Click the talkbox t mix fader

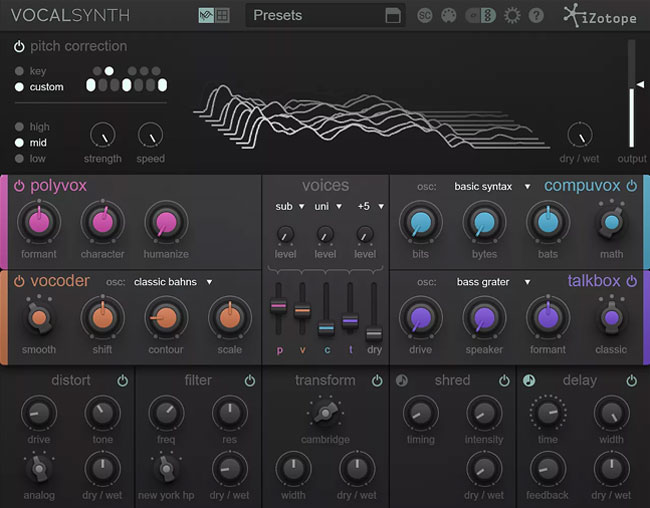(x=350, y=321)
